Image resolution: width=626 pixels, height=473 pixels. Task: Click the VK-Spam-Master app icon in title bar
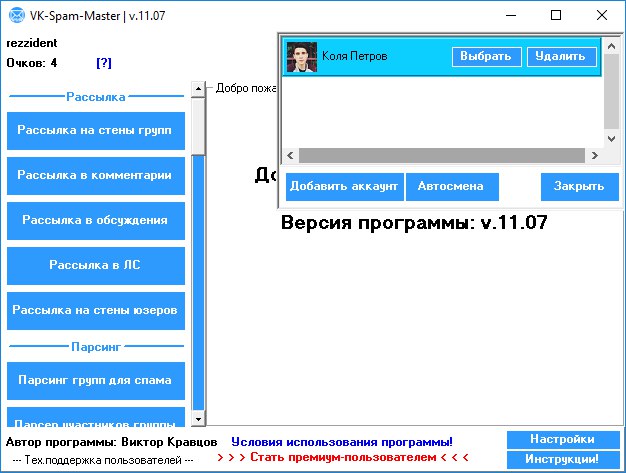pos(15,15)
